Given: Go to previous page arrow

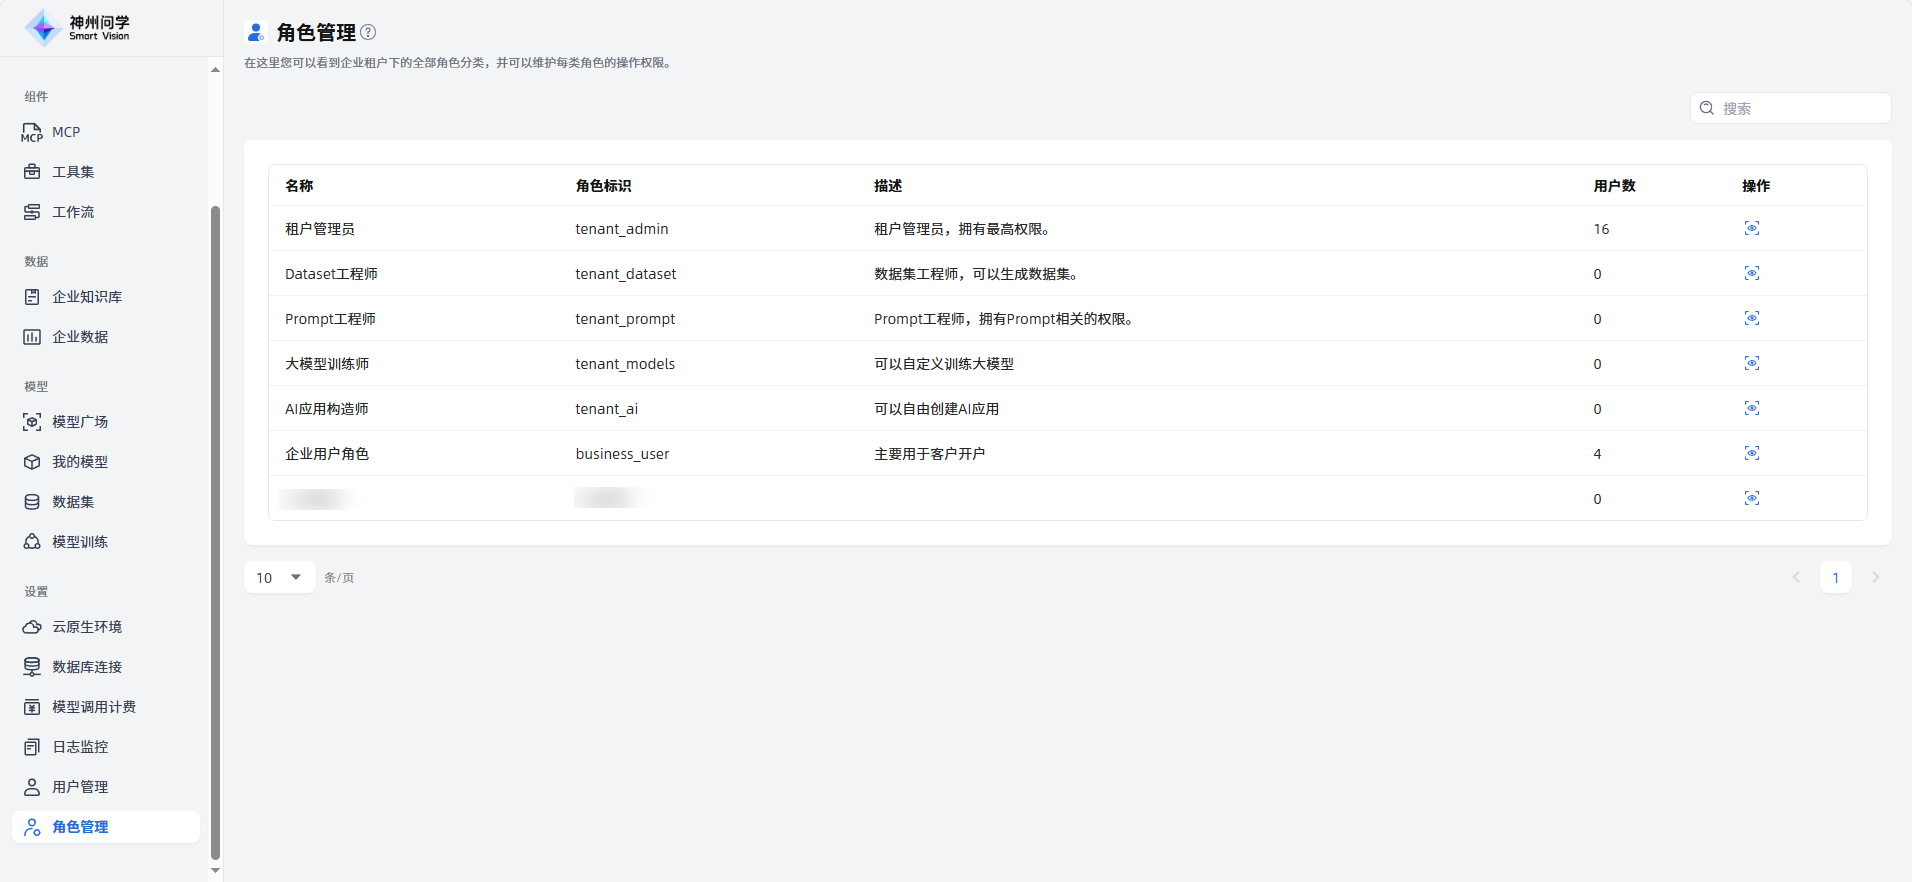Looking at the screenshot, I should point(1796,577).
